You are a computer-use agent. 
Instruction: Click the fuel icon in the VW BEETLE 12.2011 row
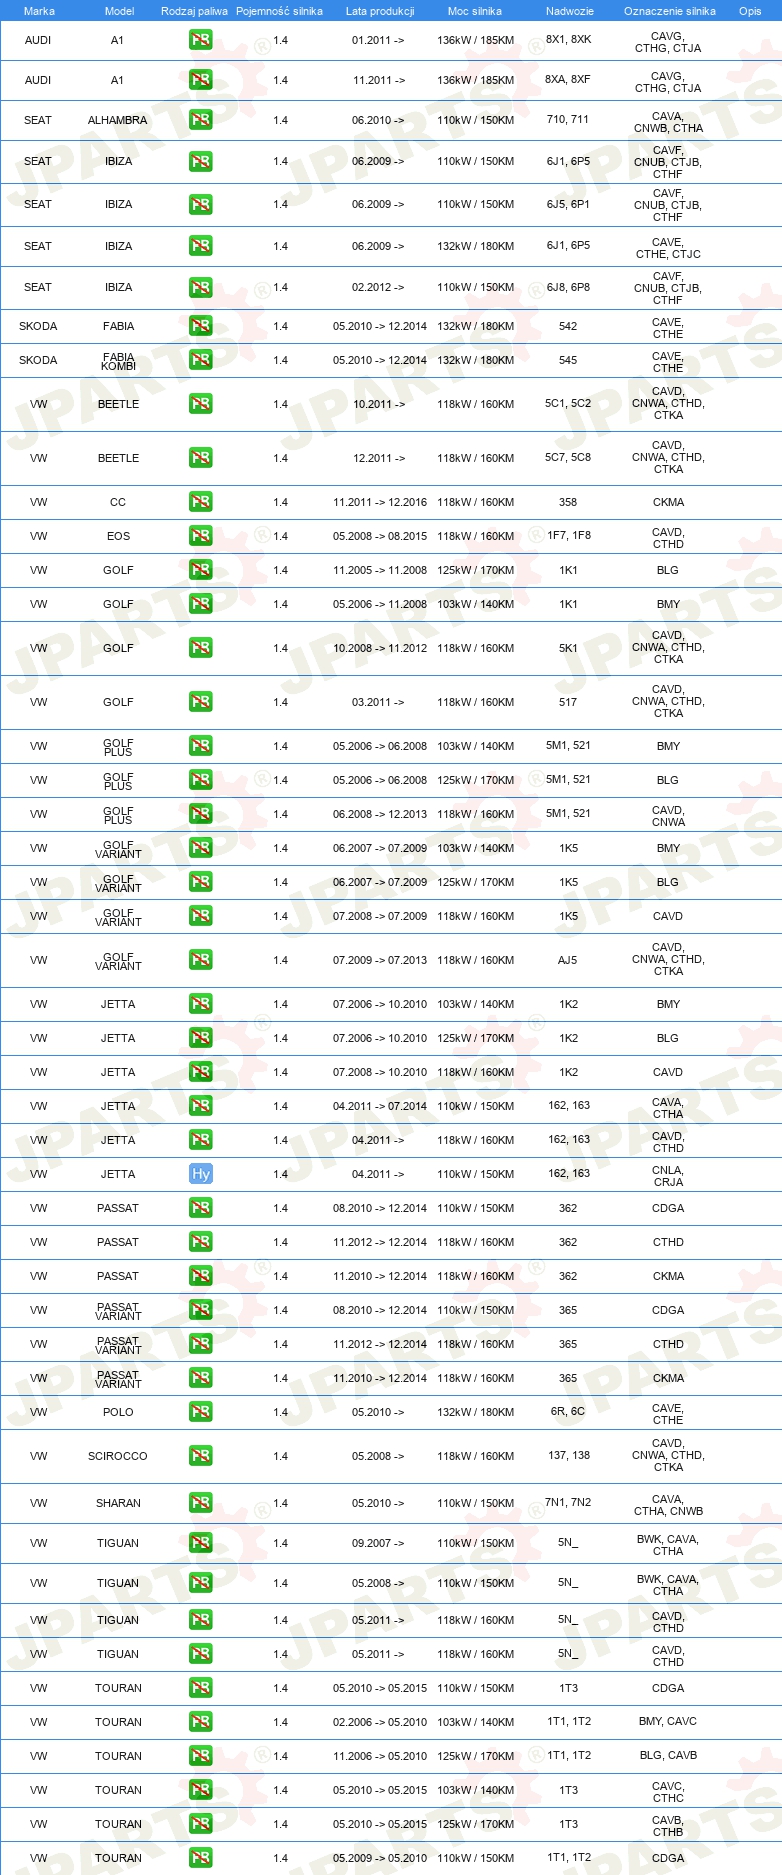click(x=201, y=458)
